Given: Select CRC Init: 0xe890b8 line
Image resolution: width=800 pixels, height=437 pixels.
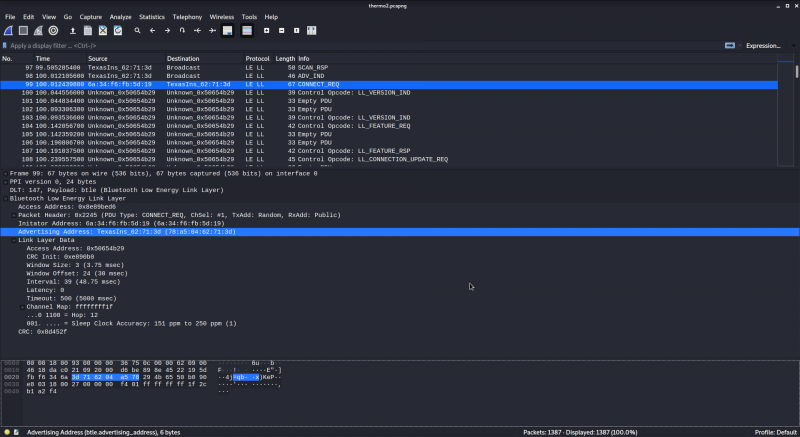Looking at the screenshot, I should [x=60, y=257].
